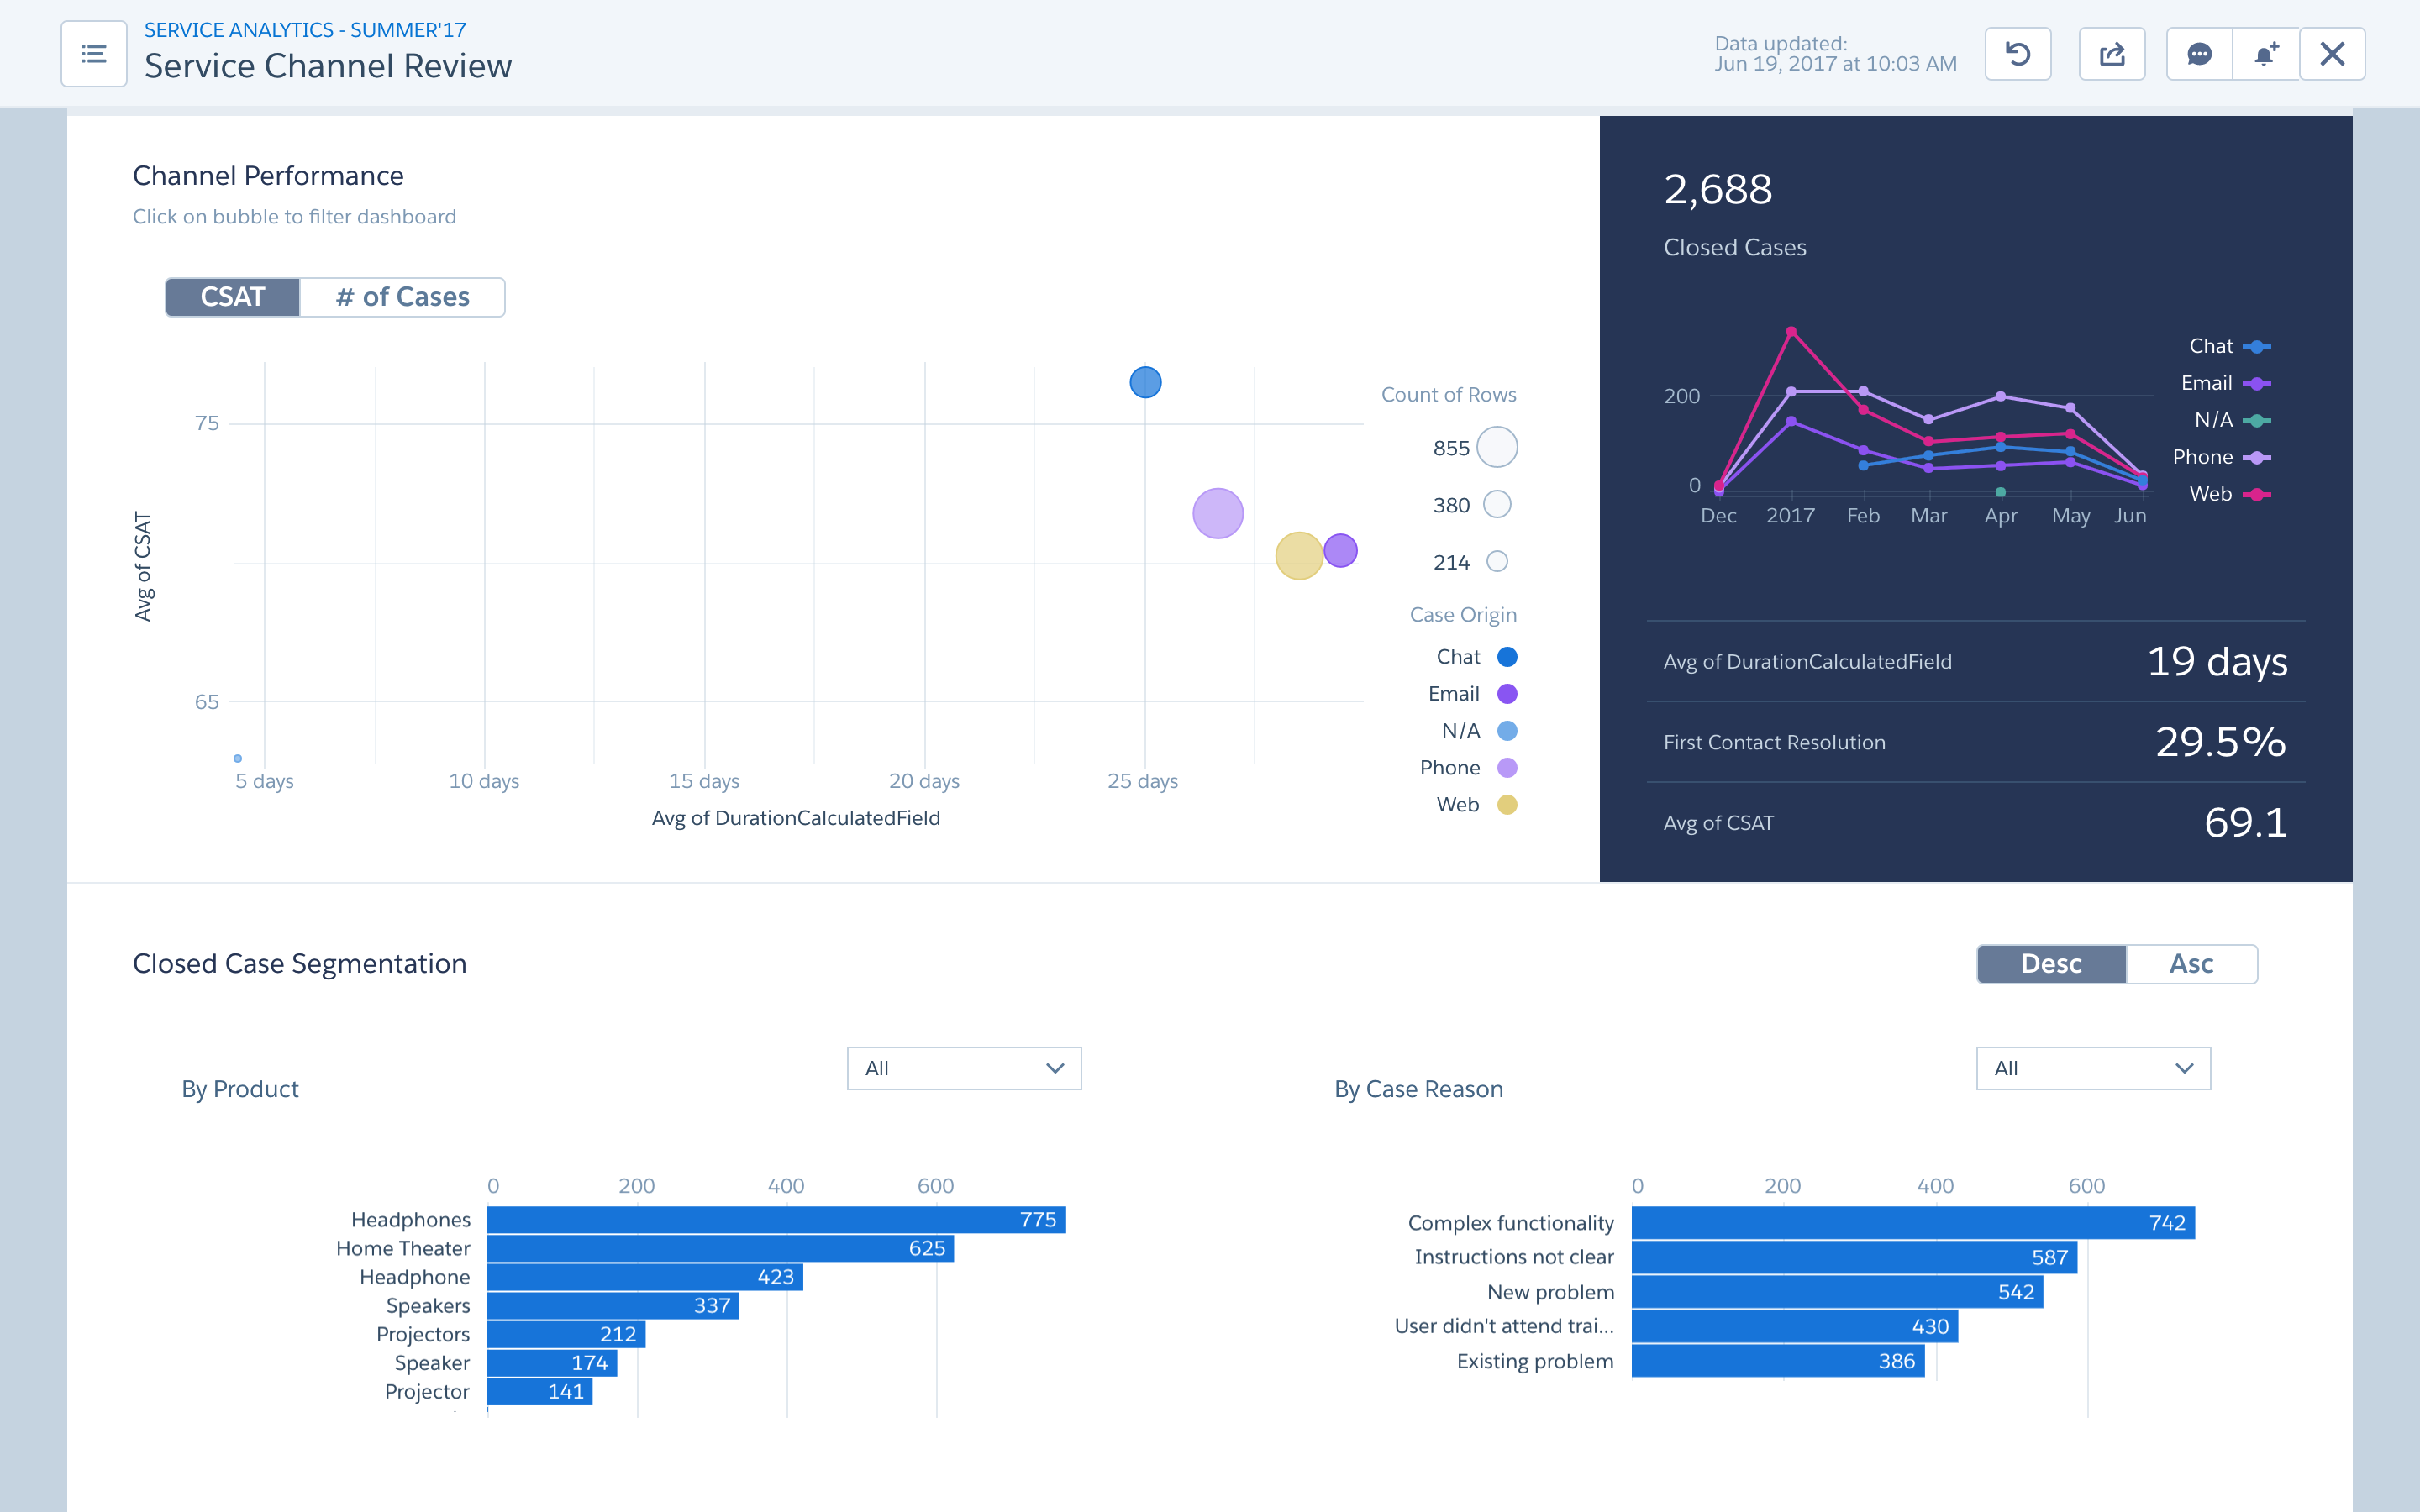Click the blue Chat bubble in chart
Screen dimensions: 2420x1512
coord(1145,382)
